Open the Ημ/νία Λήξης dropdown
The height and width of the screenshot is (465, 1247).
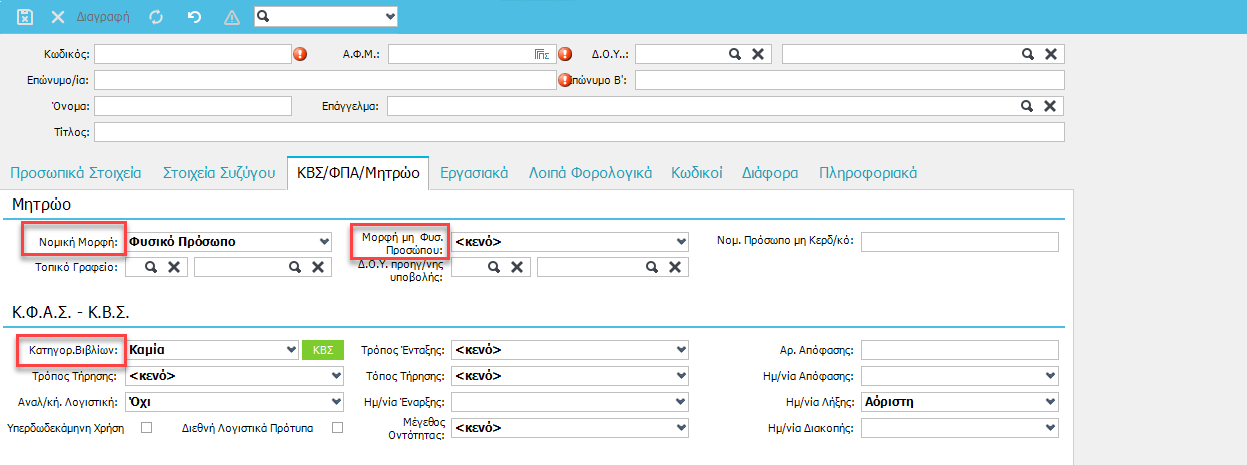[x=1050, y=402]
